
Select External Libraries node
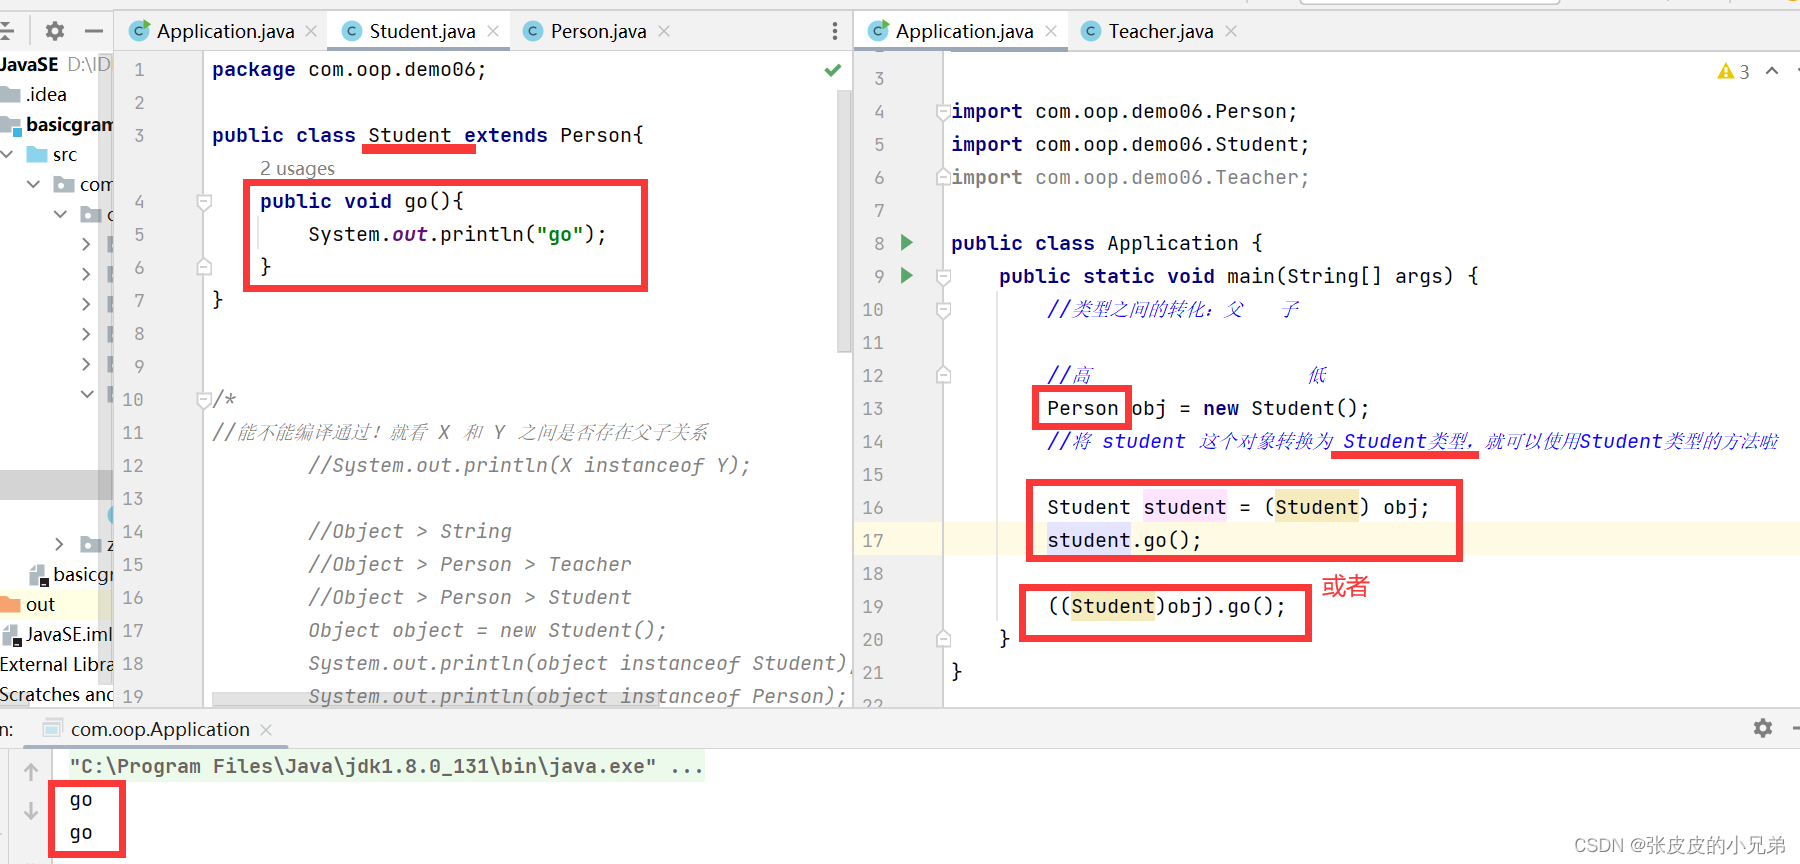pyautogui.click(x=57, y=664)
